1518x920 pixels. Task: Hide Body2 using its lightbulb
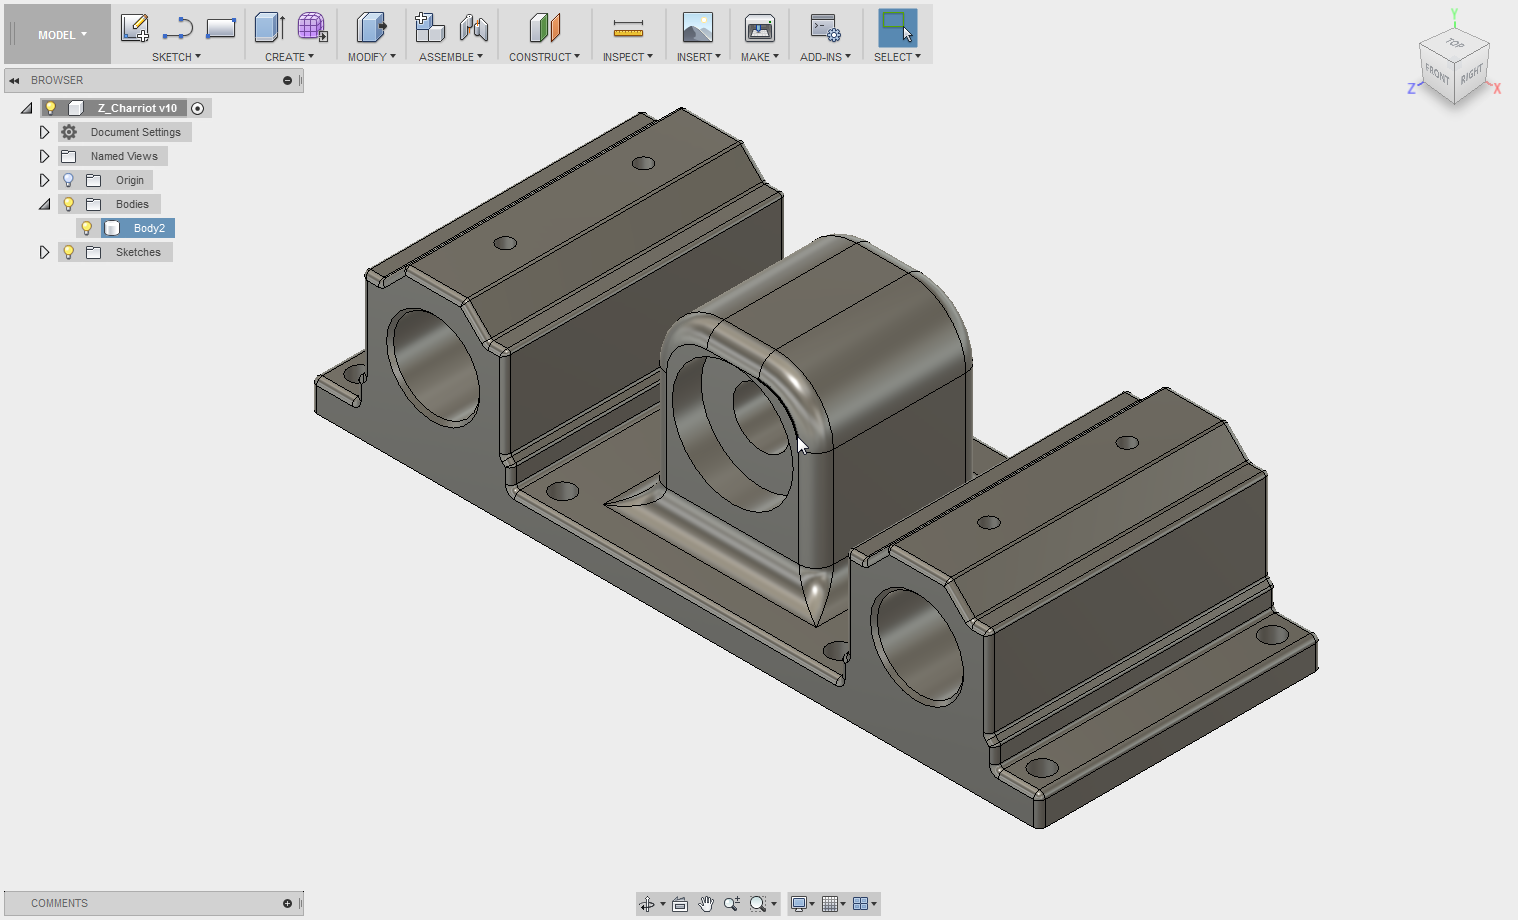coord(87,228)
